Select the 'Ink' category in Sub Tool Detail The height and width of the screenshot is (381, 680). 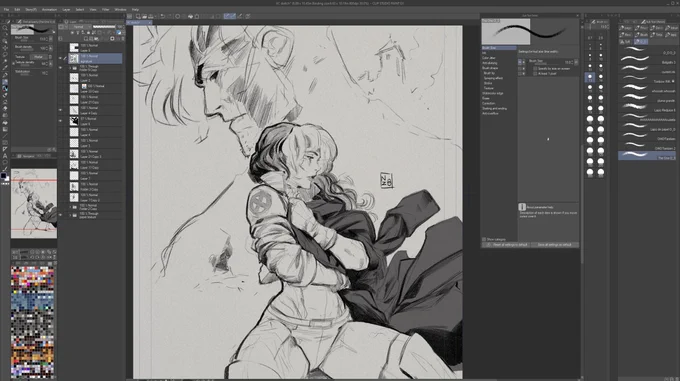point(484,53)
